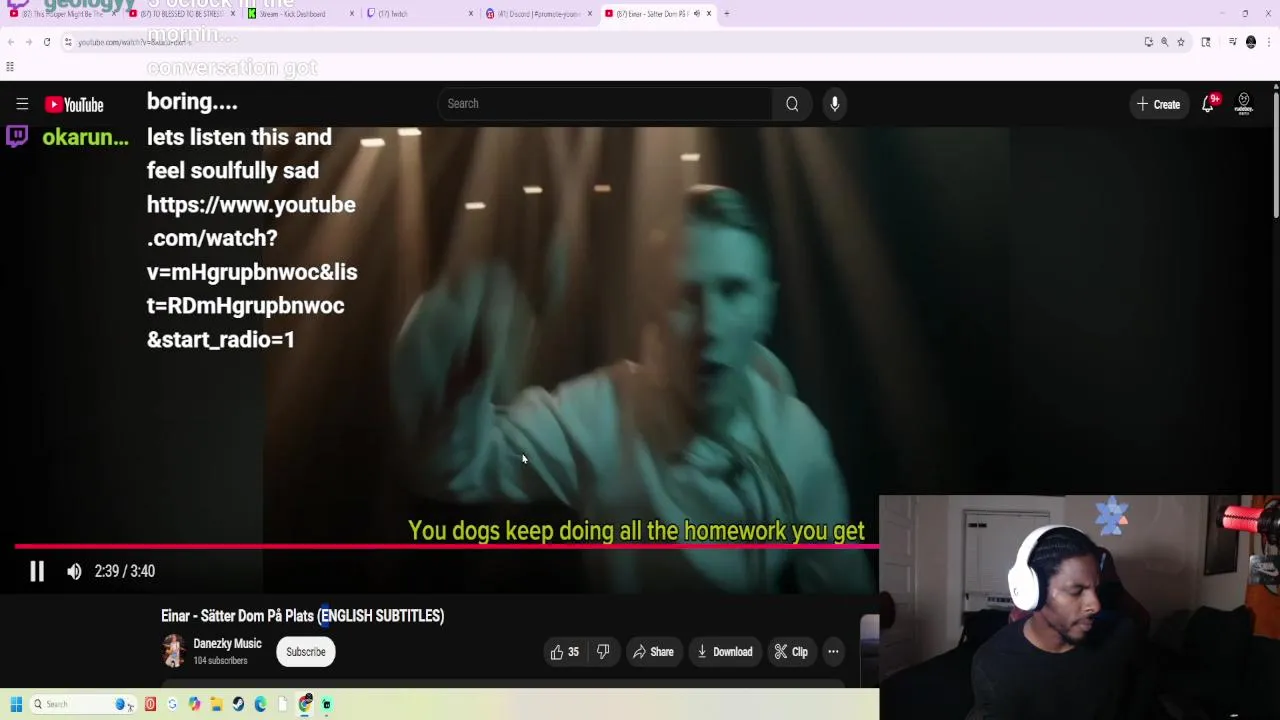Open Microsoft Edge from the taskbar
This screenshot has height=720, width=1280.
tap(260, 704)
